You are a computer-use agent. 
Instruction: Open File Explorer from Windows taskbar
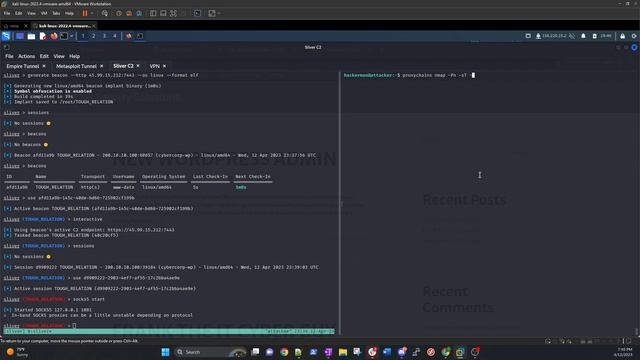(x=343, y=352)
